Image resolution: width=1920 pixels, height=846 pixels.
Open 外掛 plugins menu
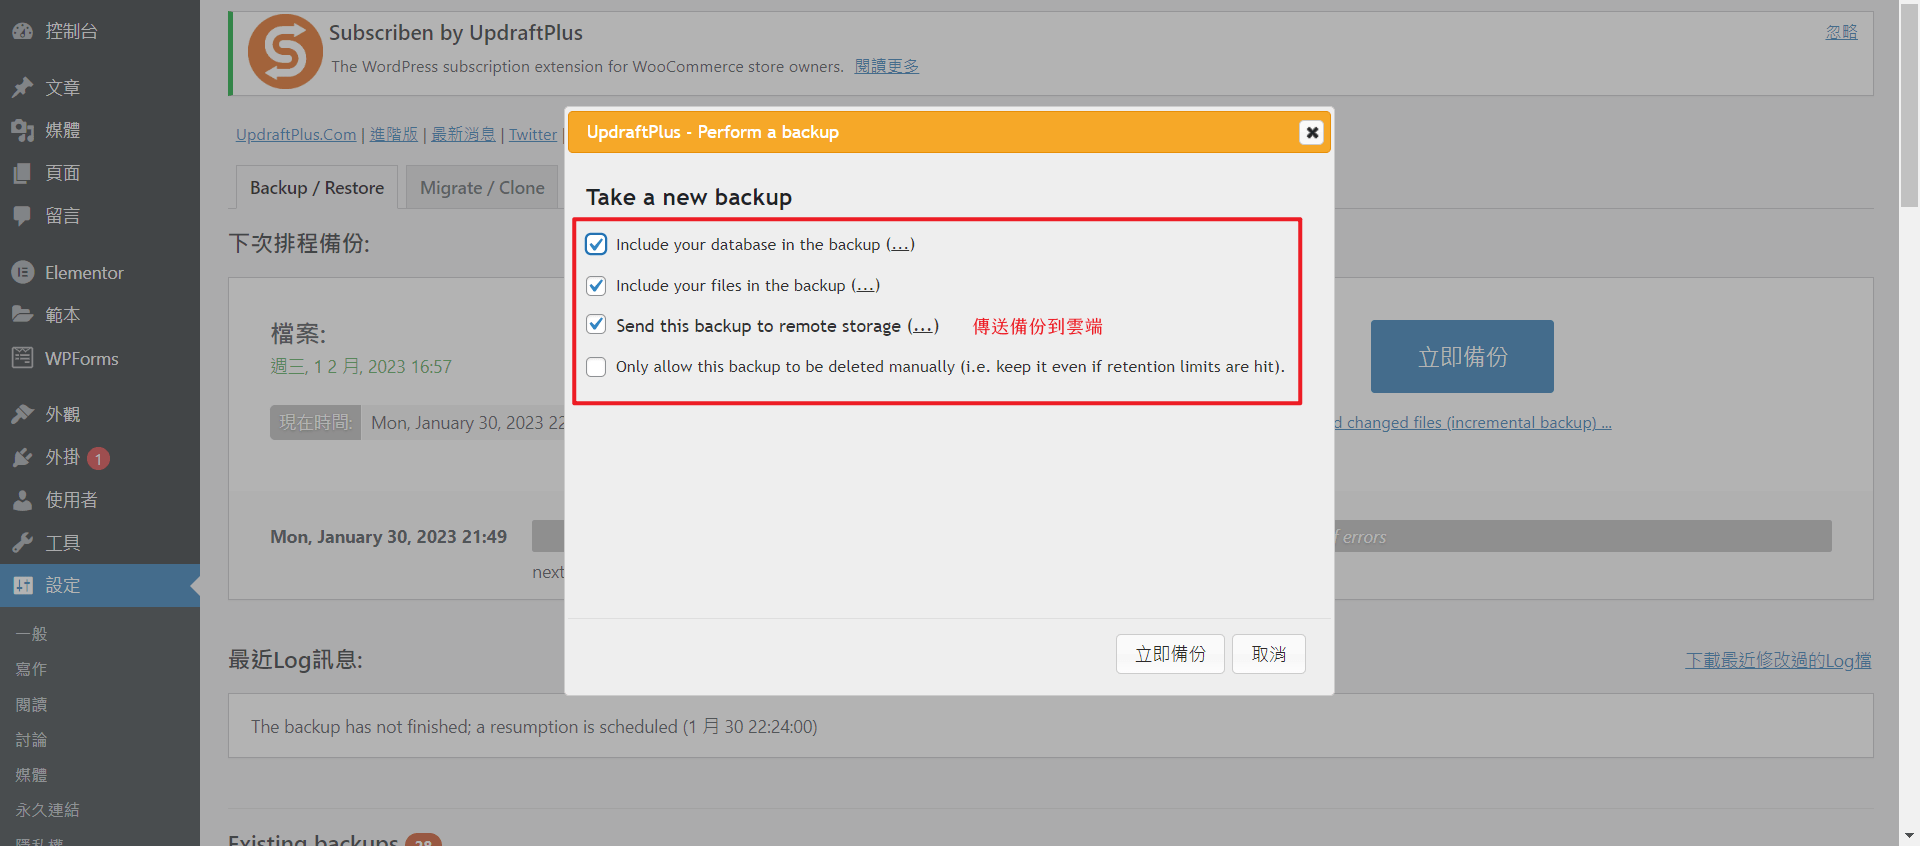[x=100, y=457]
